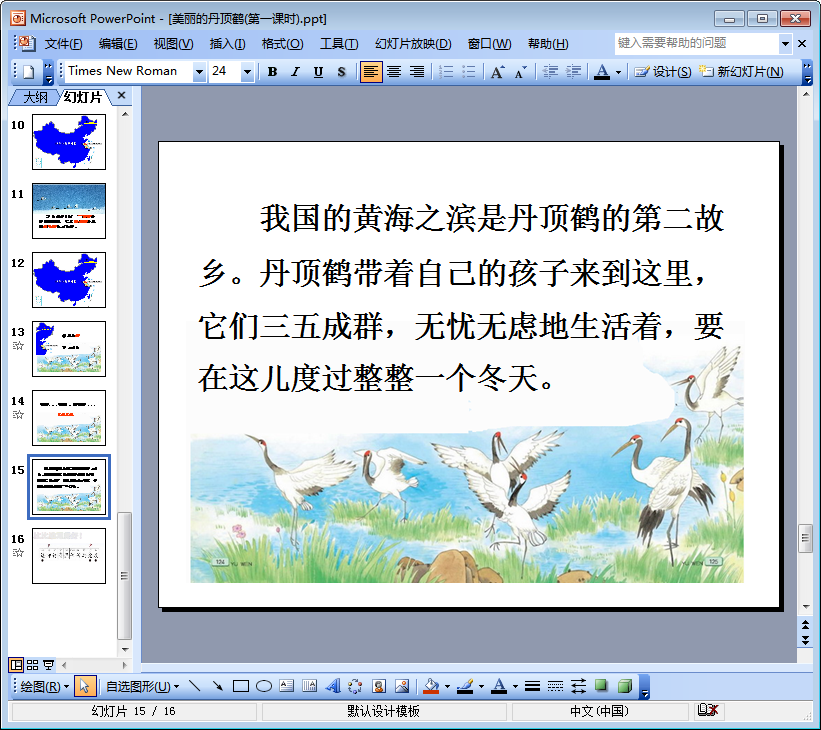Screen dimensions: 821x730
Task: Open the formatting font color dropdown arrow
Action: [618, 72]
